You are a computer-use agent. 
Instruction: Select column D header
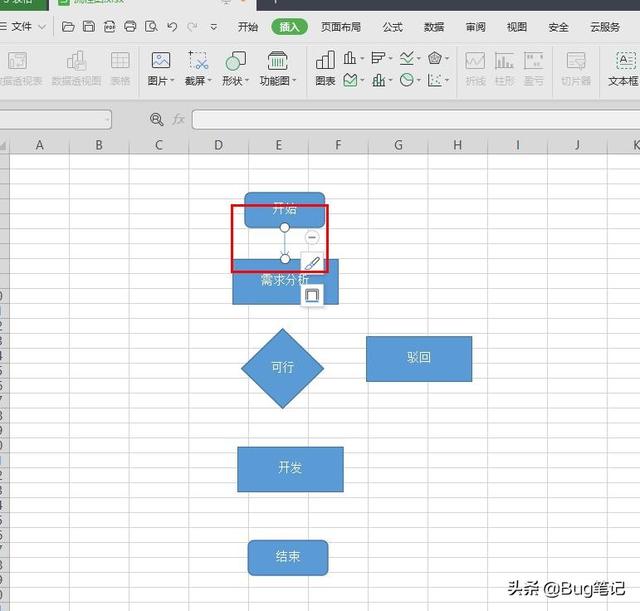point(219,145)
